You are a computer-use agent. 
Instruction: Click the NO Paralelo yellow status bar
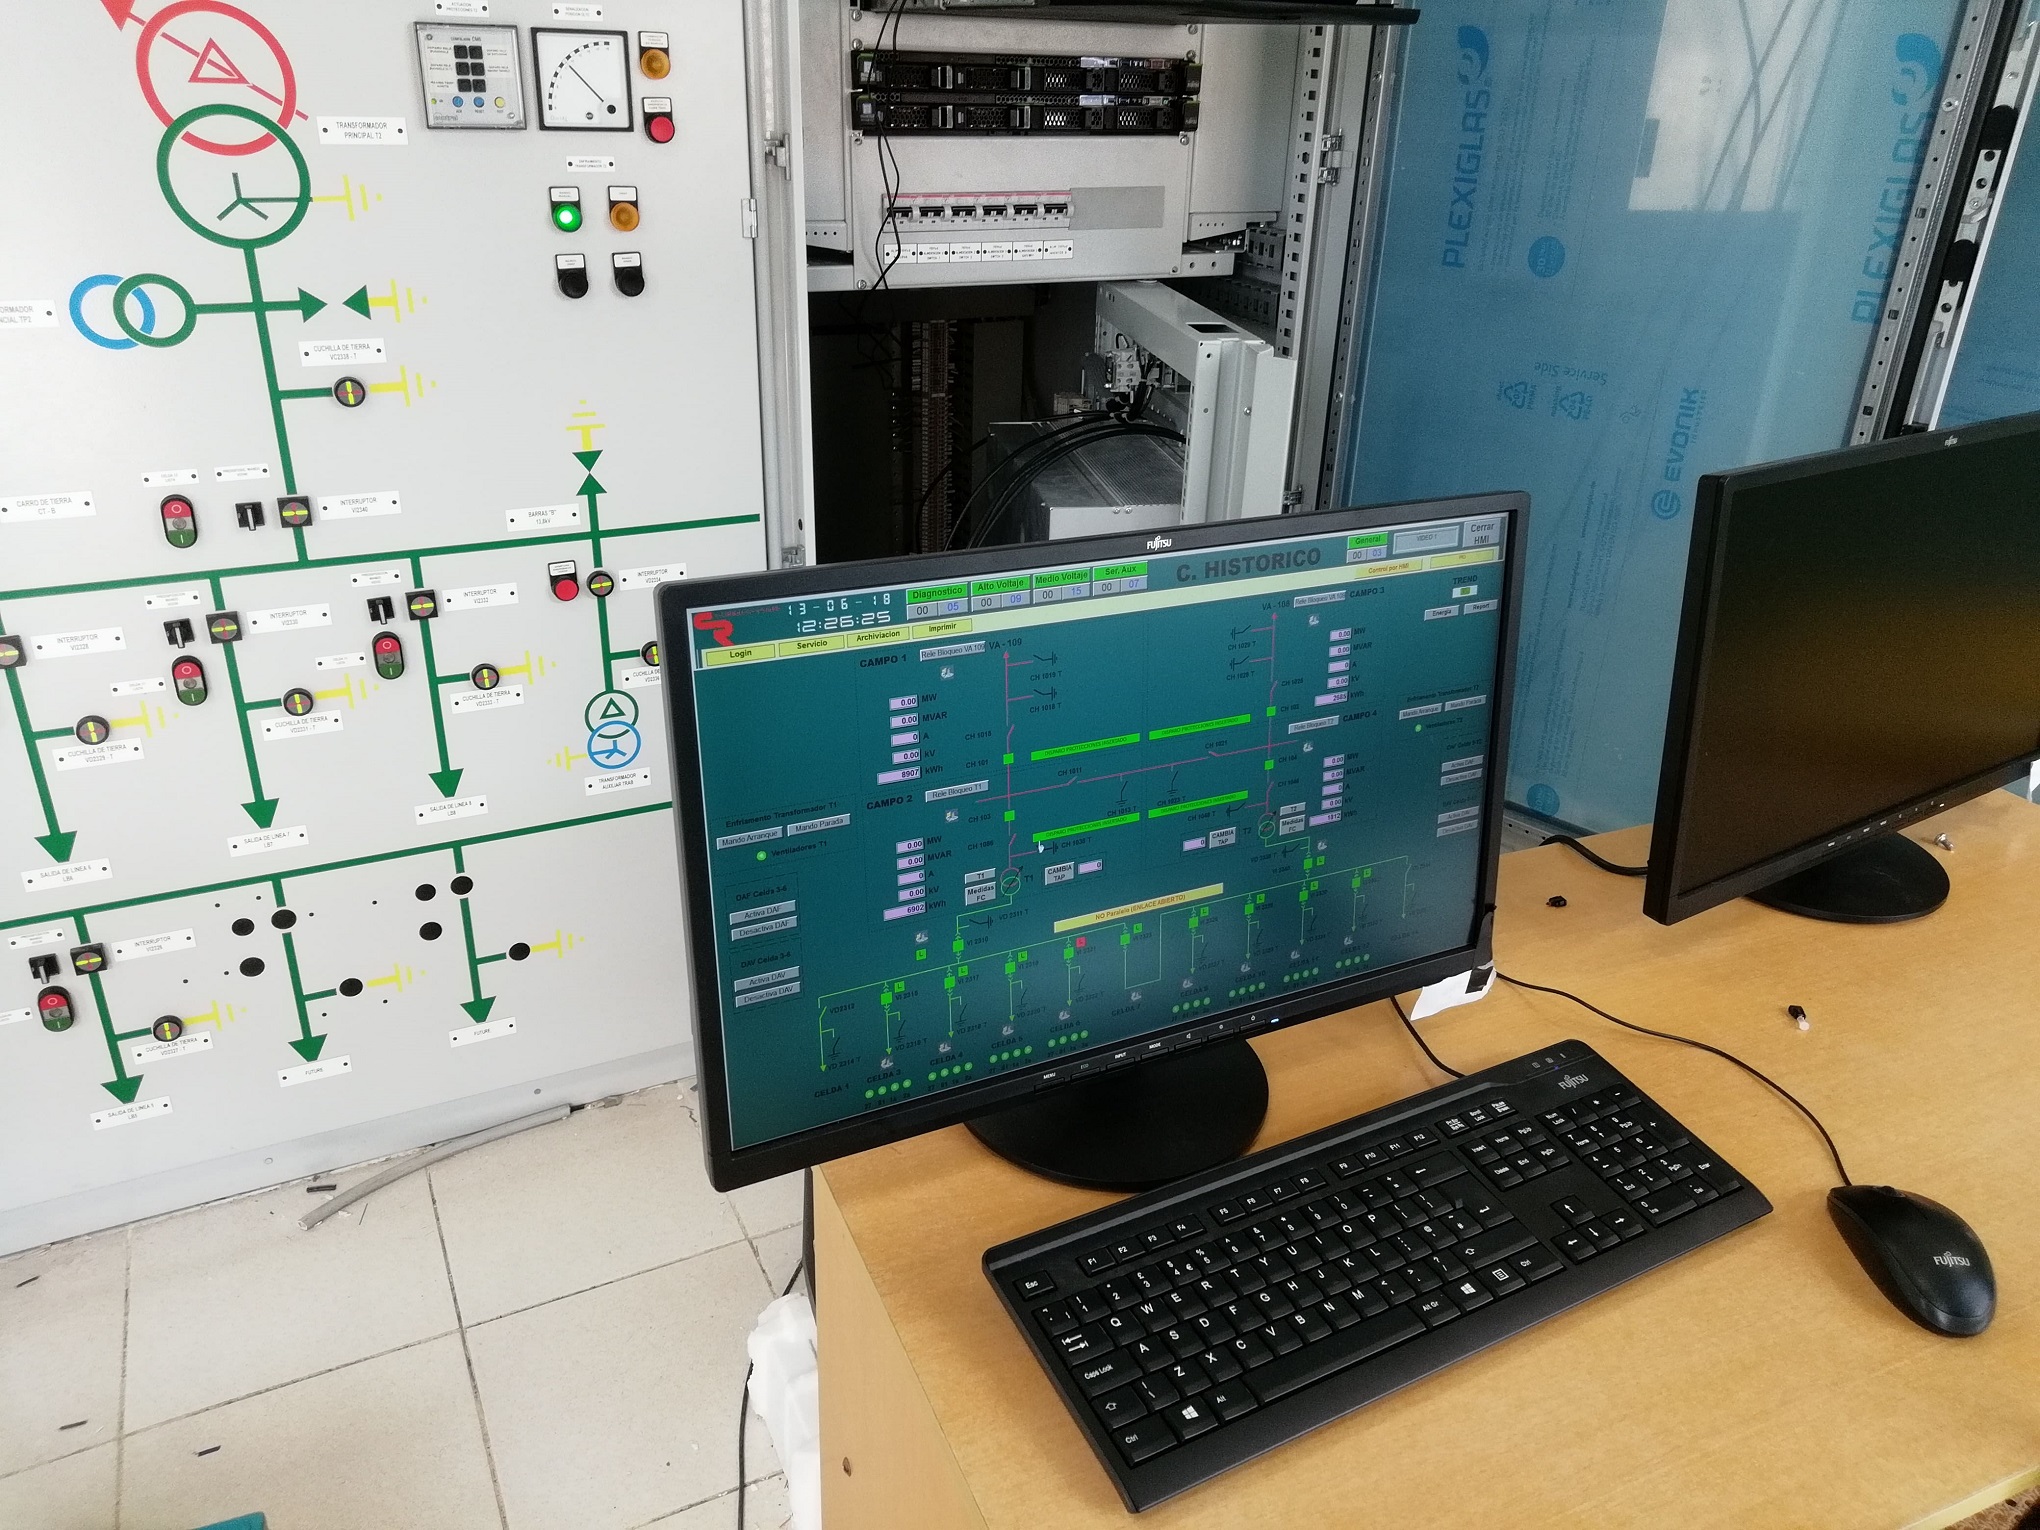pos(1138,906)
